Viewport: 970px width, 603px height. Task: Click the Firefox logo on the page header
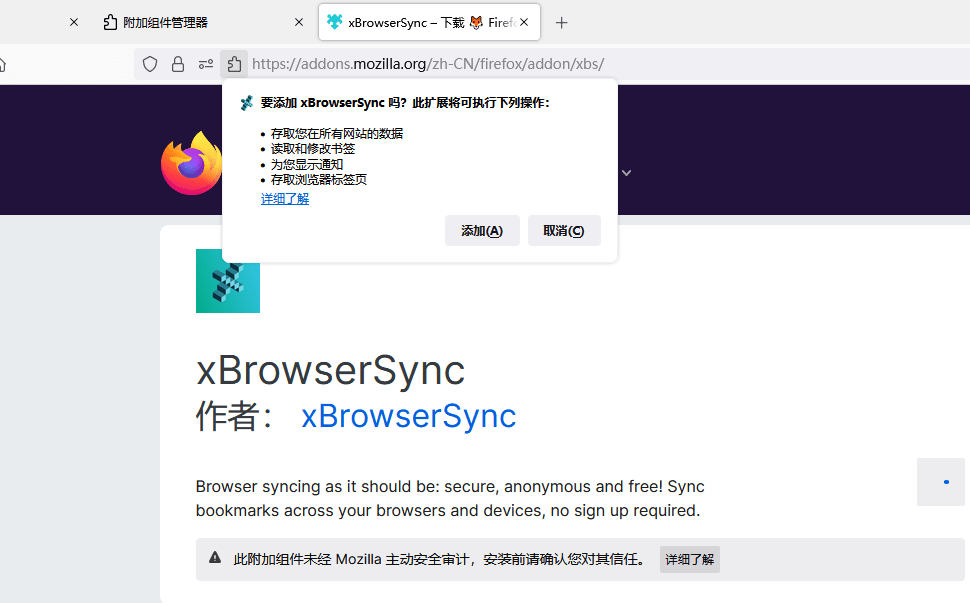tap(191, 164)
